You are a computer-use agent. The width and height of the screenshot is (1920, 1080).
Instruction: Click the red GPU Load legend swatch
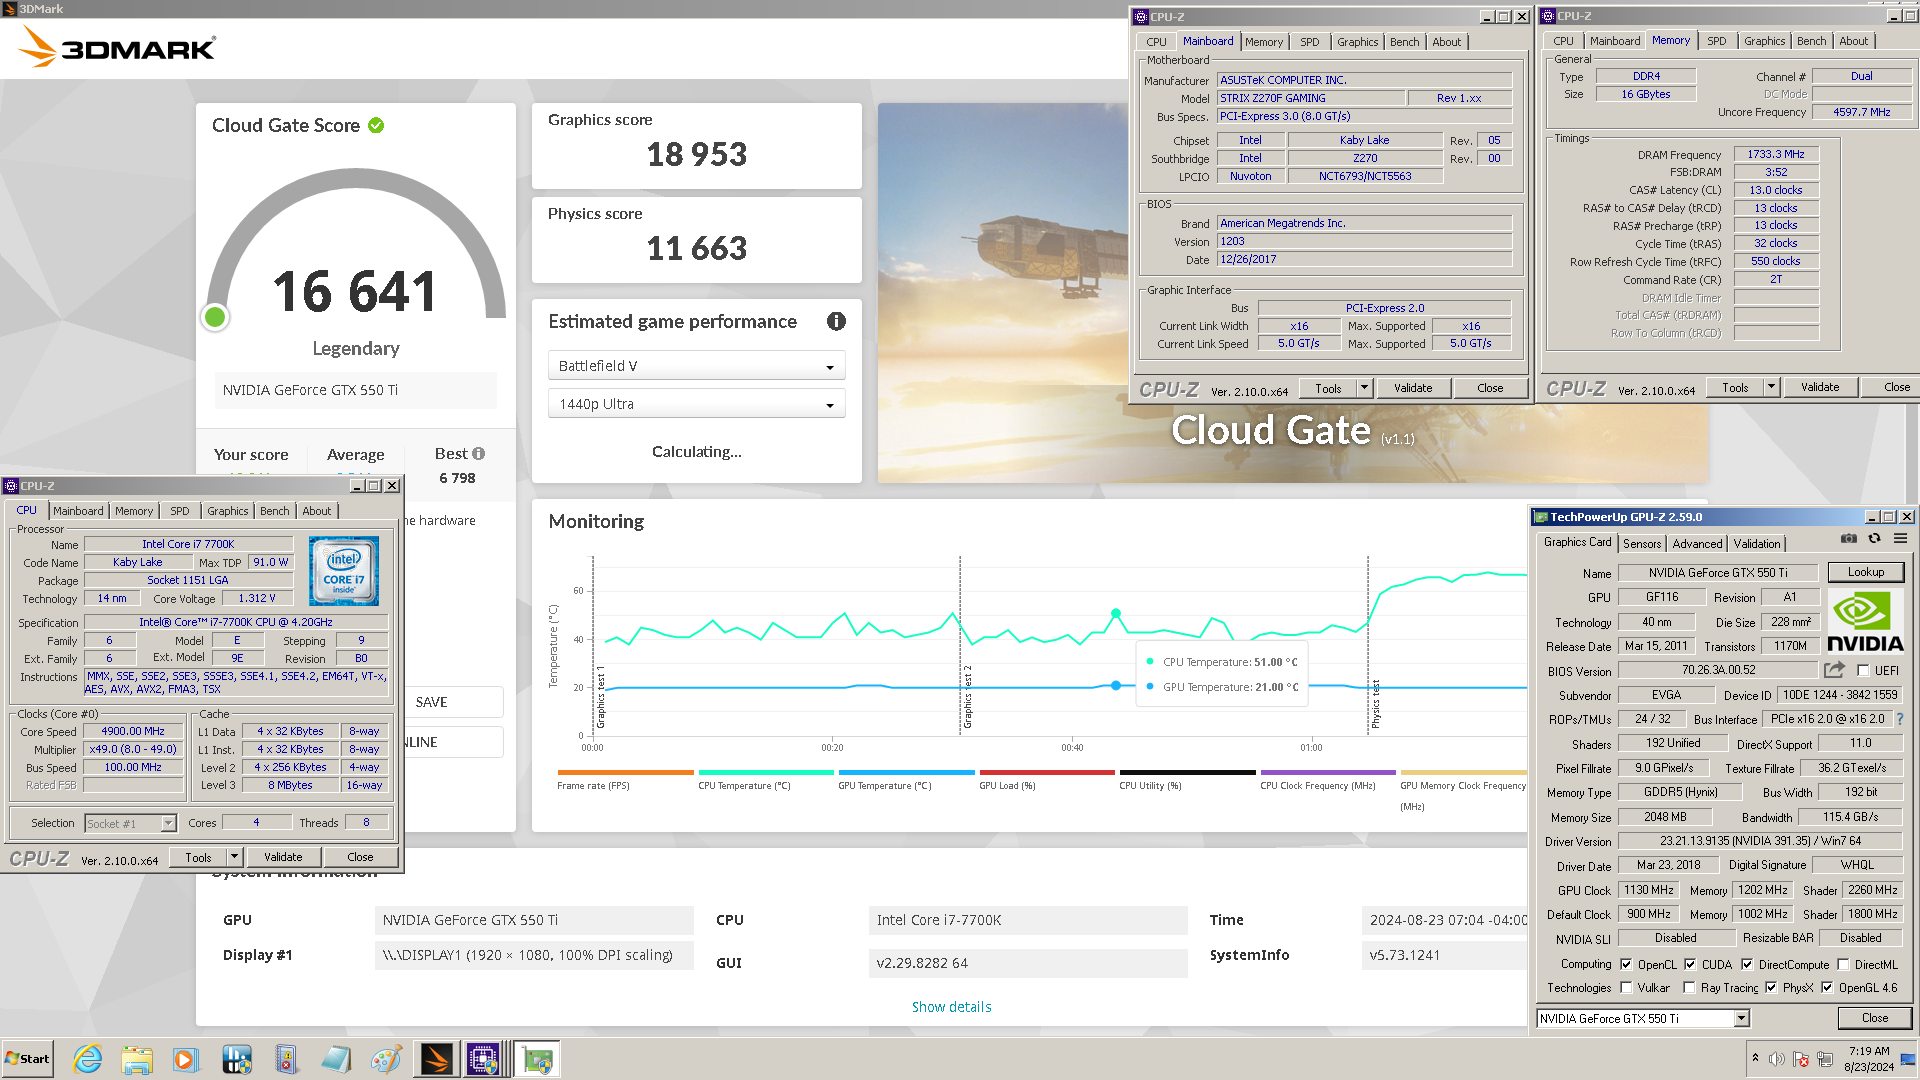point(1047,772)
